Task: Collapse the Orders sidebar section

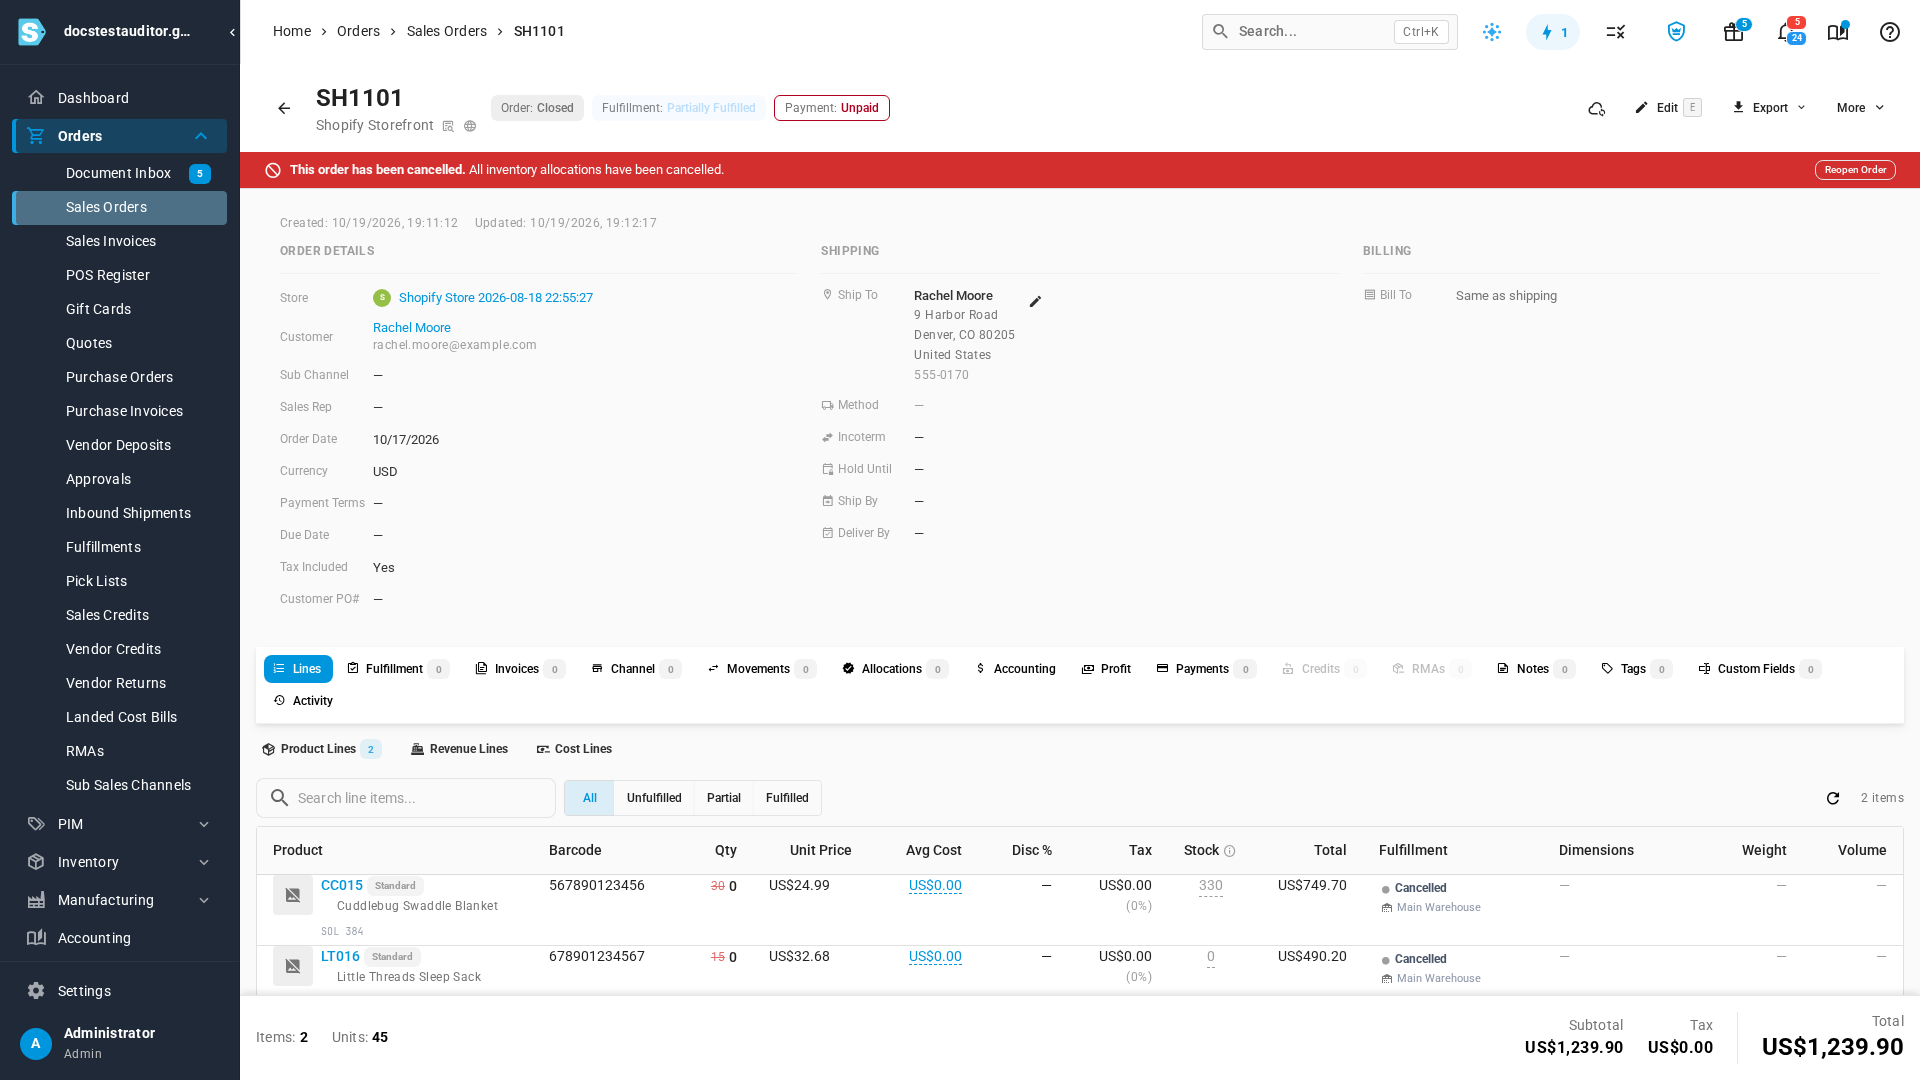Action: click(201, 136)
